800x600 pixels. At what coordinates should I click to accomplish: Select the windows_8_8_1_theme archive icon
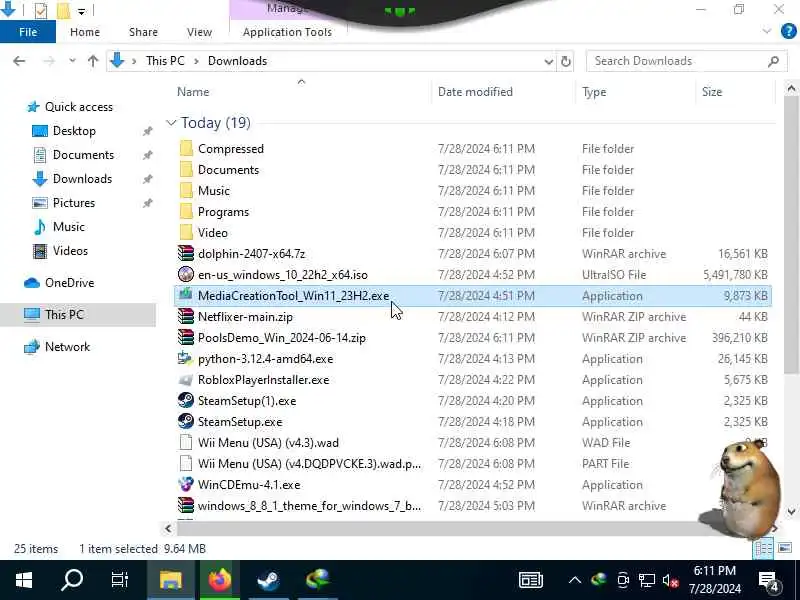pos(186,505)
